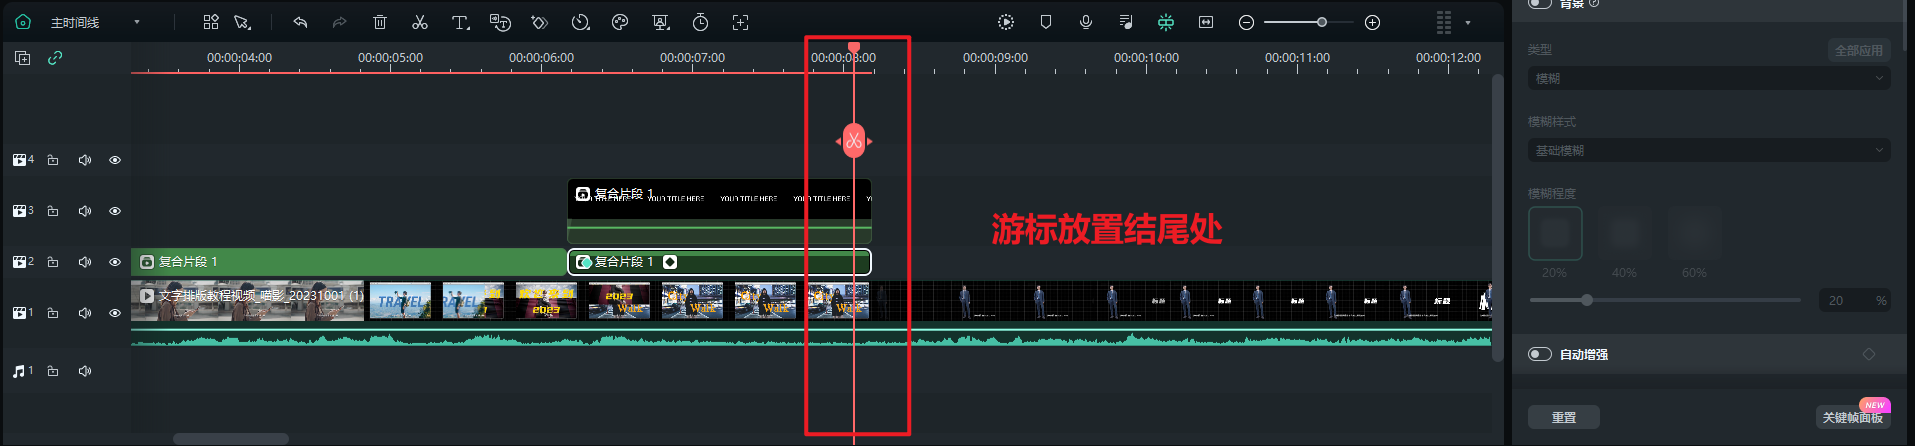The width and height of the screenshot is (1915, 446).
Task: Click the keyframe diamond tool icon
Action: coord(540,22)
